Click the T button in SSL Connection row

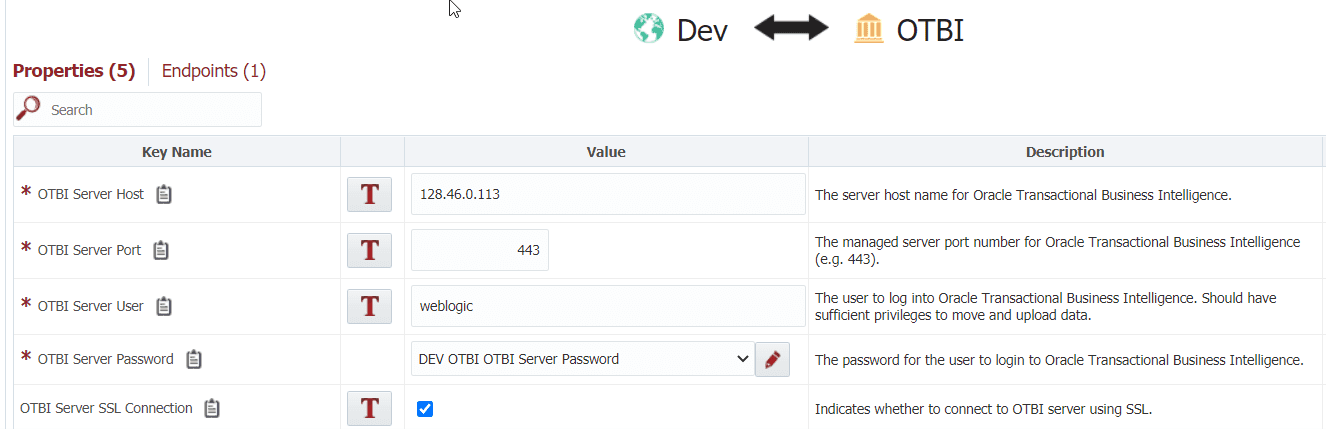(369, 408)
